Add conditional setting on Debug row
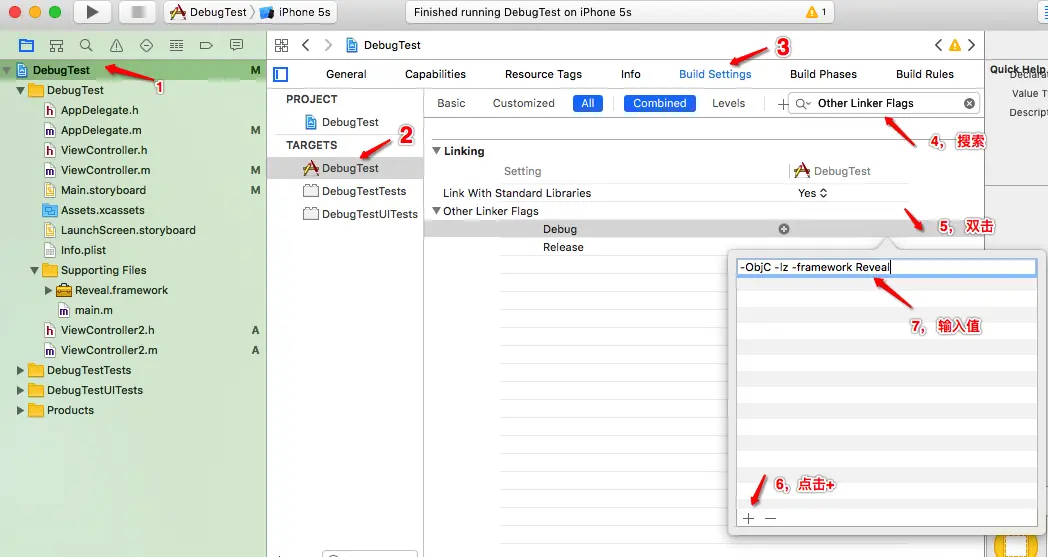 point(784,229)
